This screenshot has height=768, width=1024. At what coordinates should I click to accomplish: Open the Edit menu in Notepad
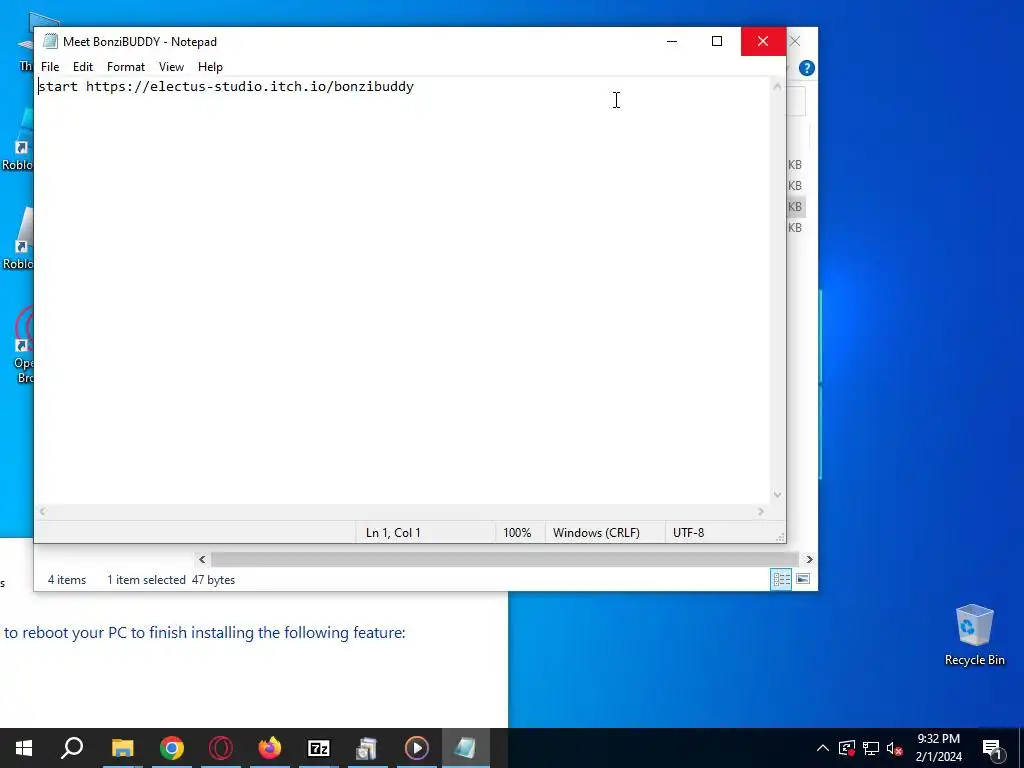[x=82, y=67]
